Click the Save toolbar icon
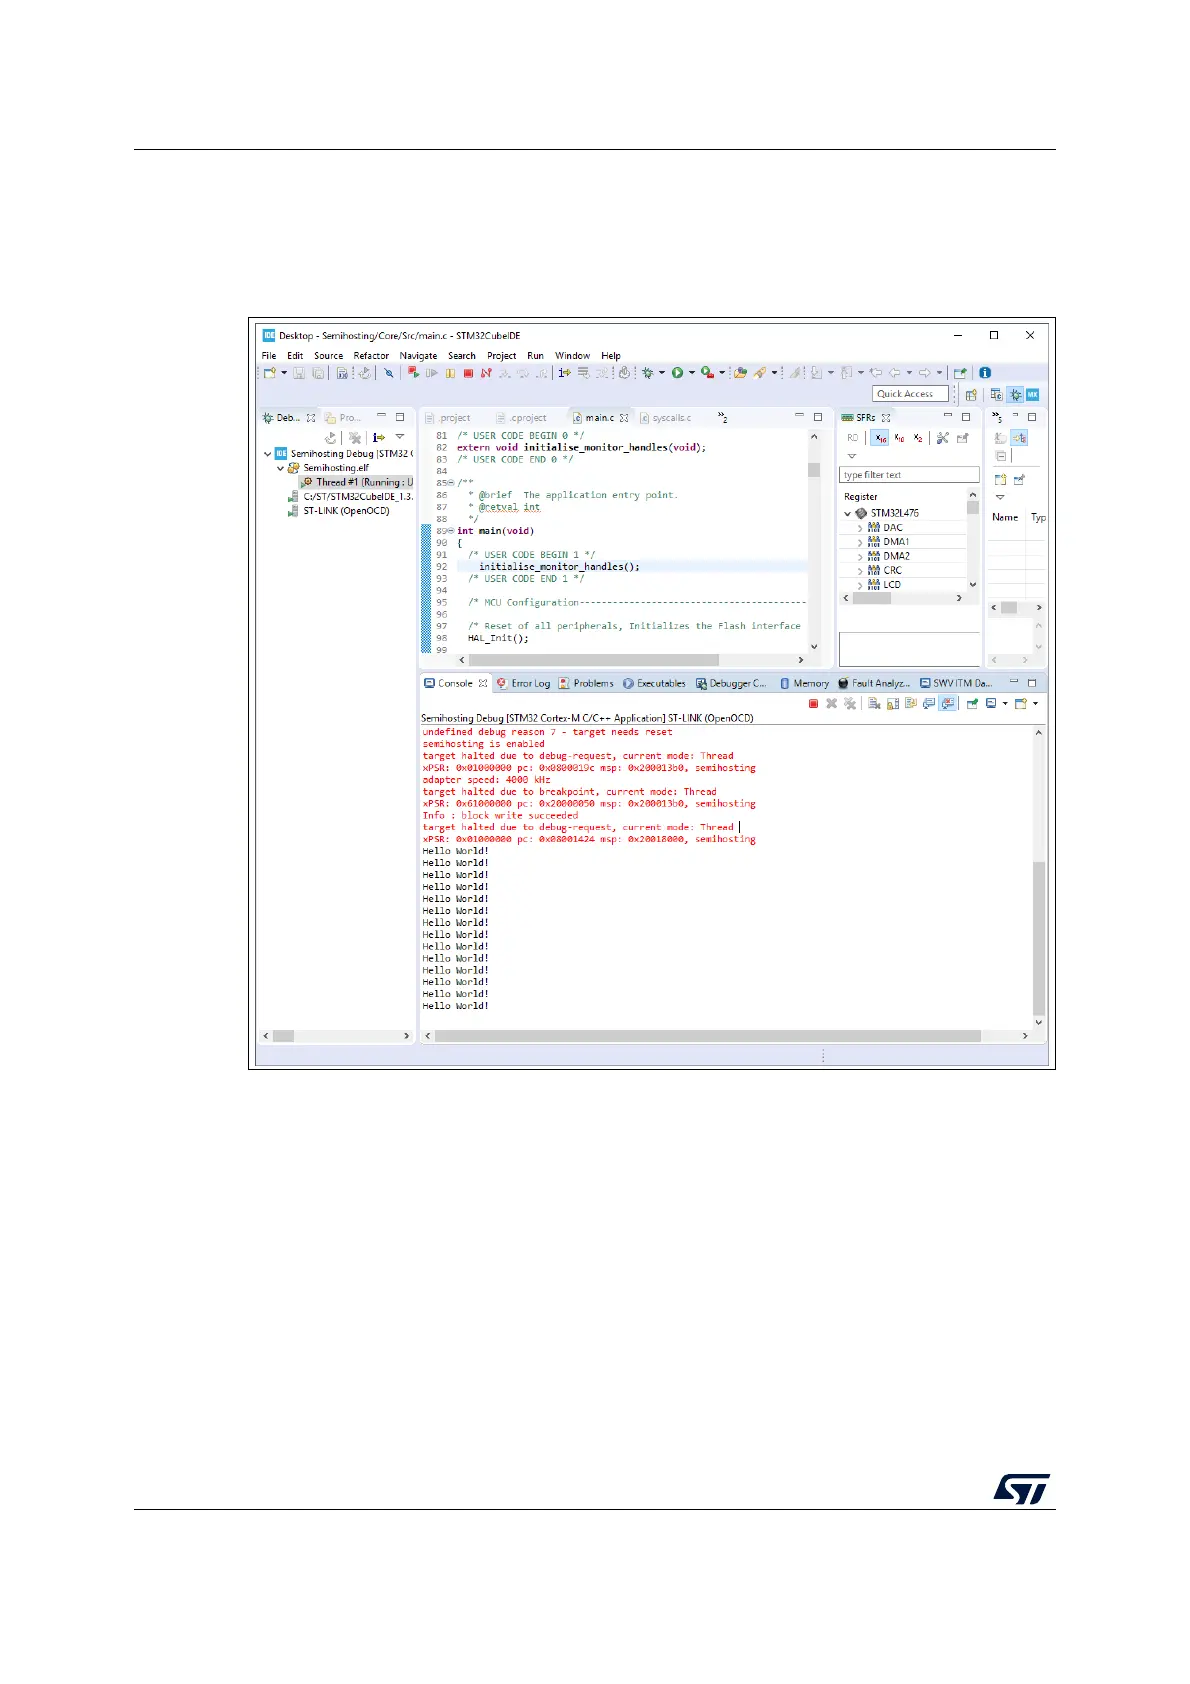Image resolution: width=1190 pixels, height=1684 pixels. 299,373
